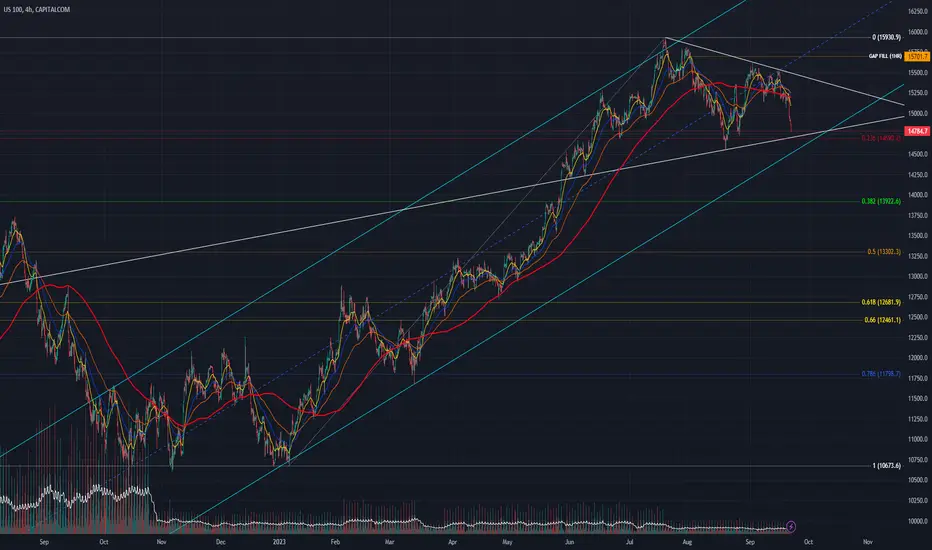
Task: Click the 10000.0 price axis value
Action: point(918,521)
